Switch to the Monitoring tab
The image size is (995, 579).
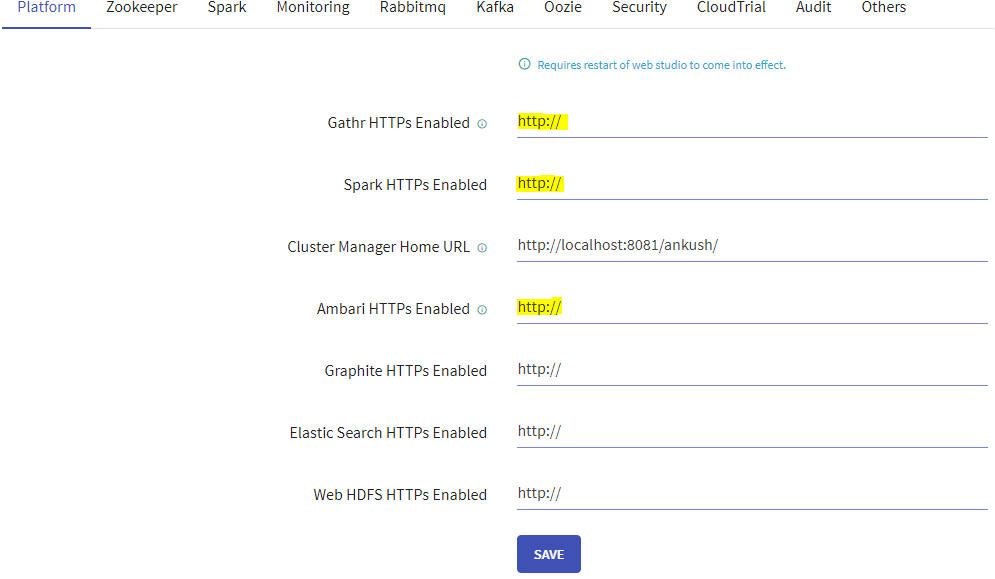tap(312, 8)
